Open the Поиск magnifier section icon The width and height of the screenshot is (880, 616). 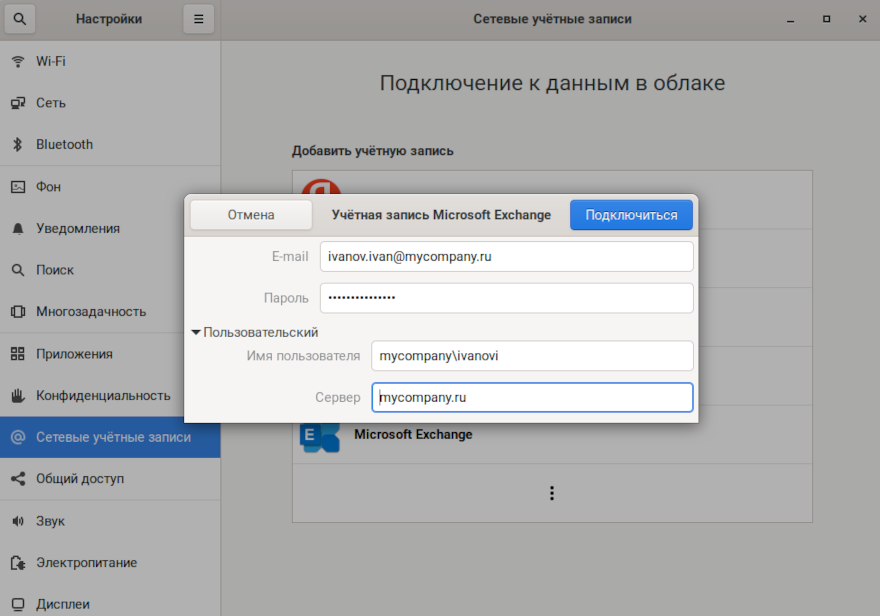[x=17, y=270]
